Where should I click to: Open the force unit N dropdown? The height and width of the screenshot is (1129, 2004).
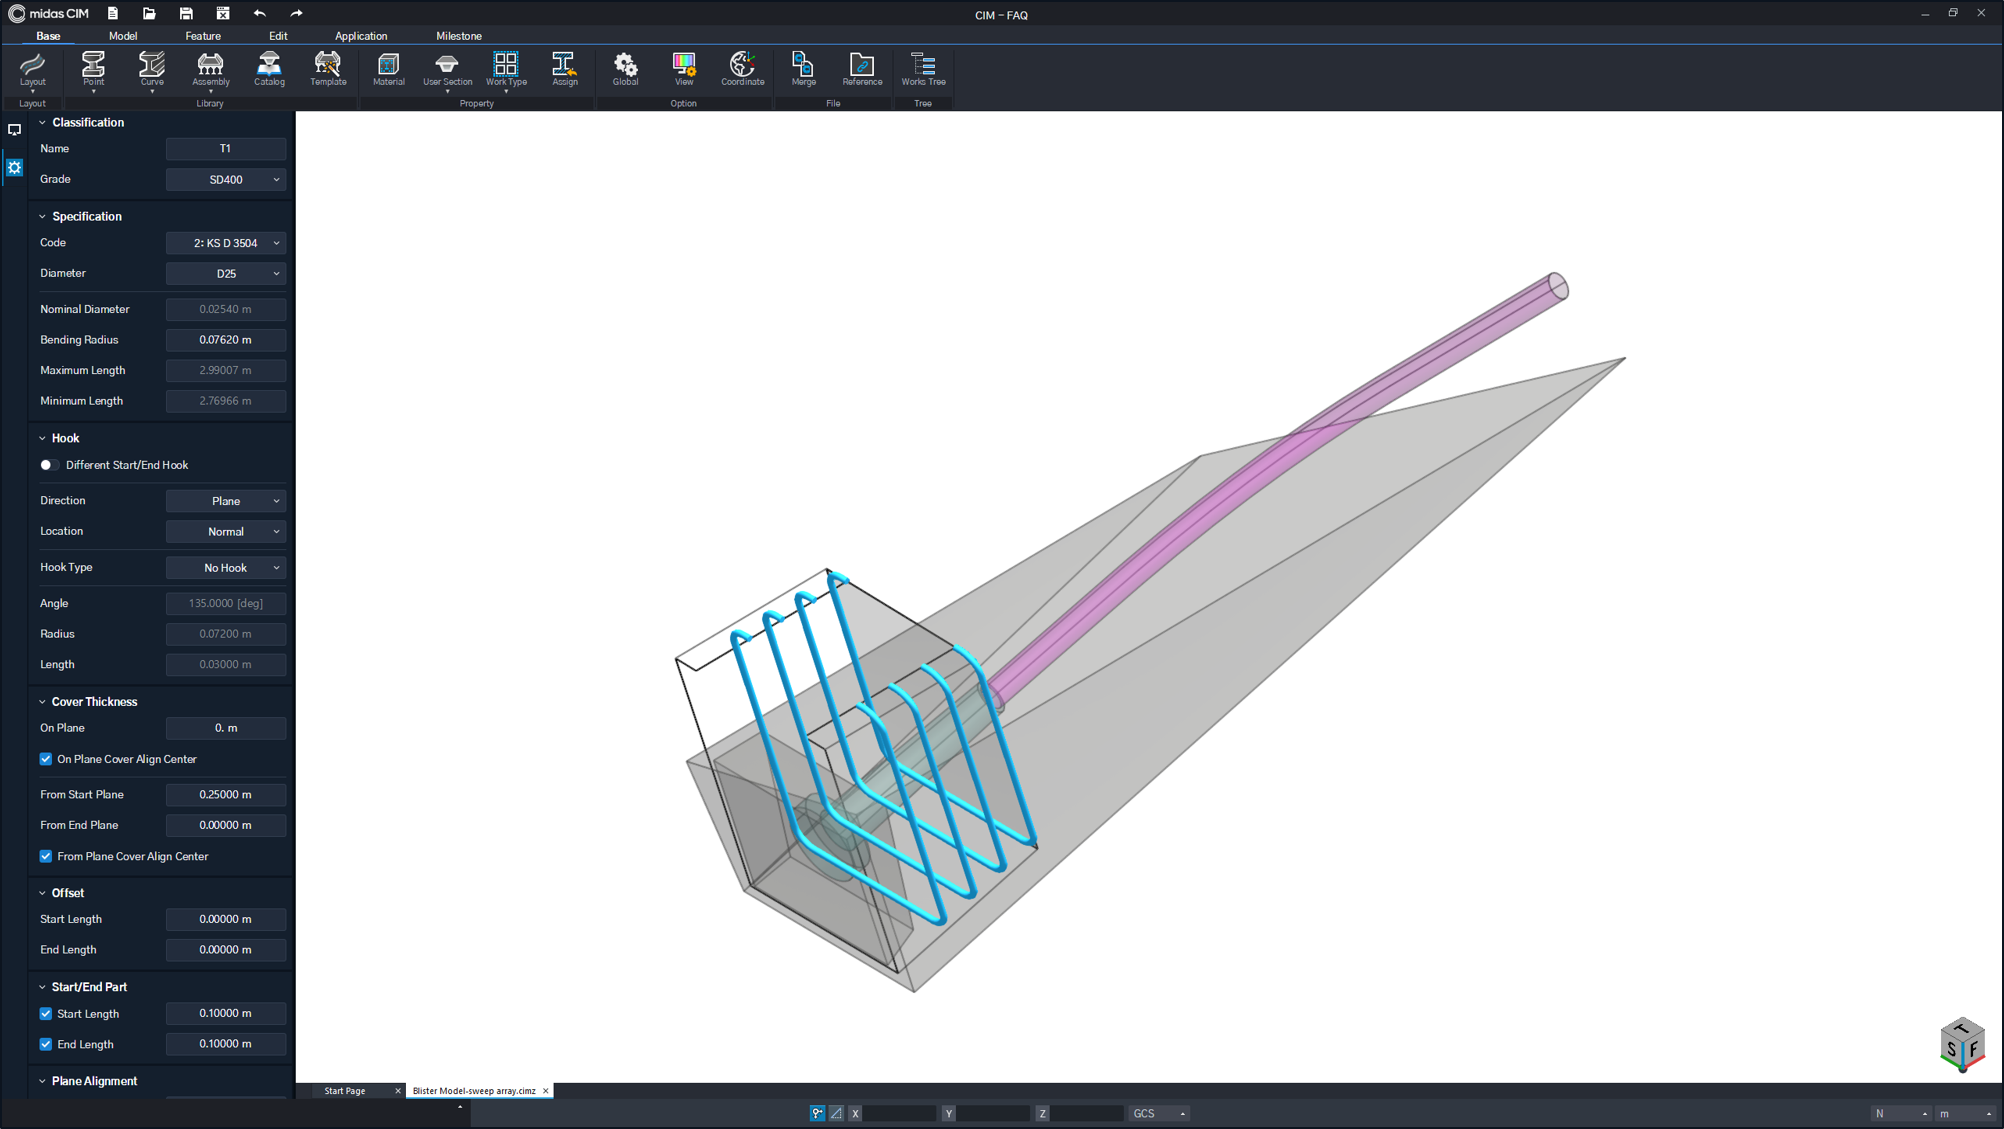click(1901, 1113)
